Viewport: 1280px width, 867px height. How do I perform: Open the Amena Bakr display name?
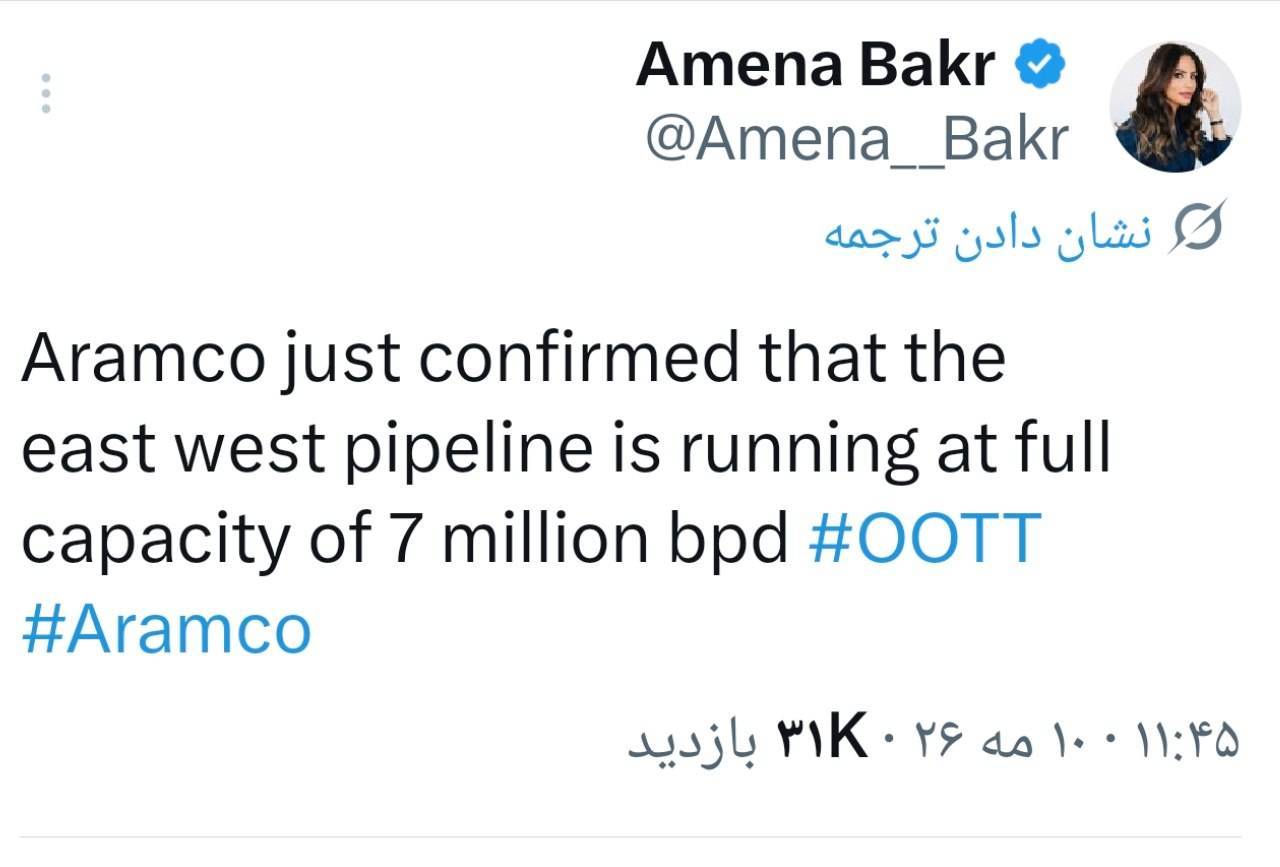[x=816, y=66]
